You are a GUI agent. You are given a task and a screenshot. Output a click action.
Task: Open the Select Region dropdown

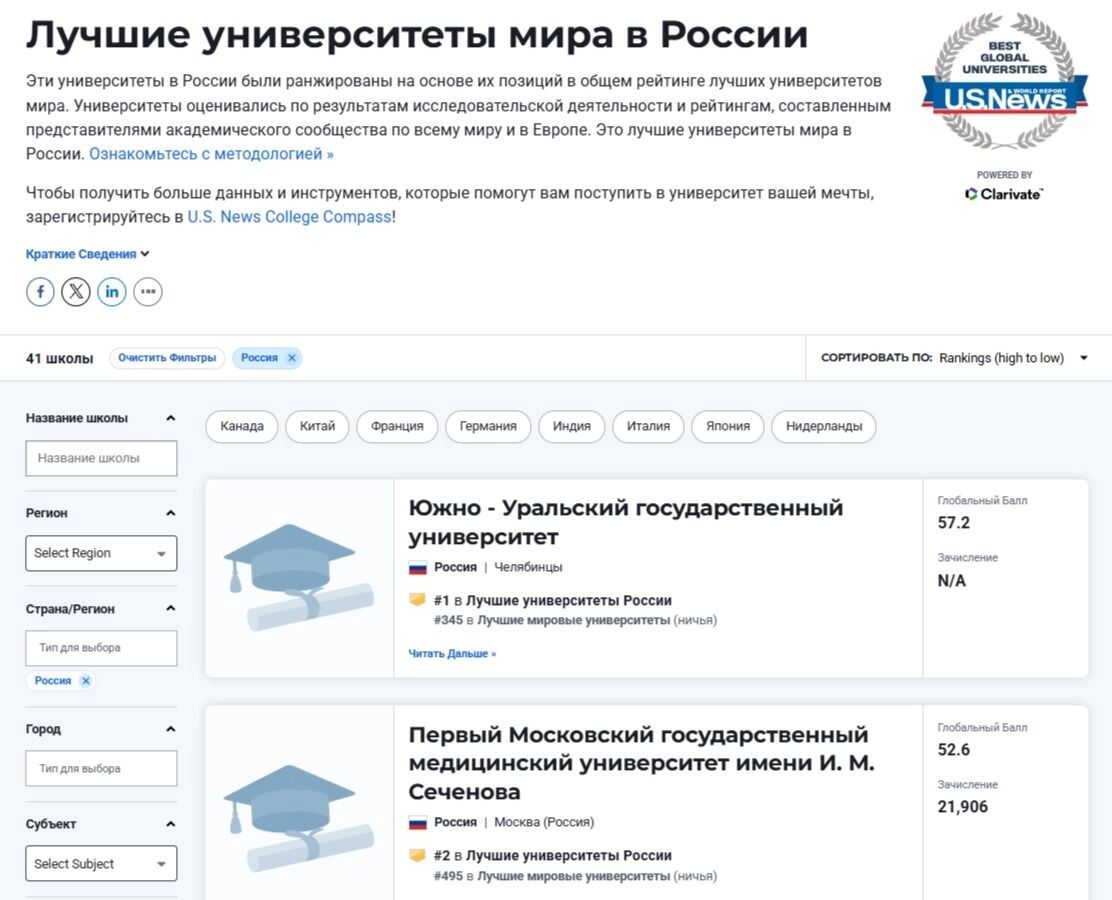[x=101, y=553]
